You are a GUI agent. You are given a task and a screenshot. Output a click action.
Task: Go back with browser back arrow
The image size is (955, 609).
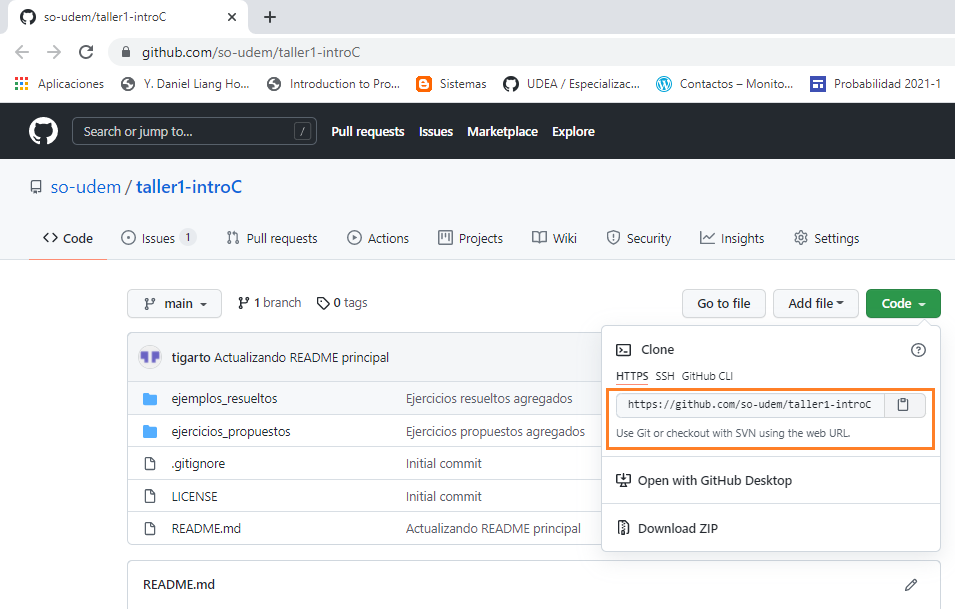[x=22, y=52]
